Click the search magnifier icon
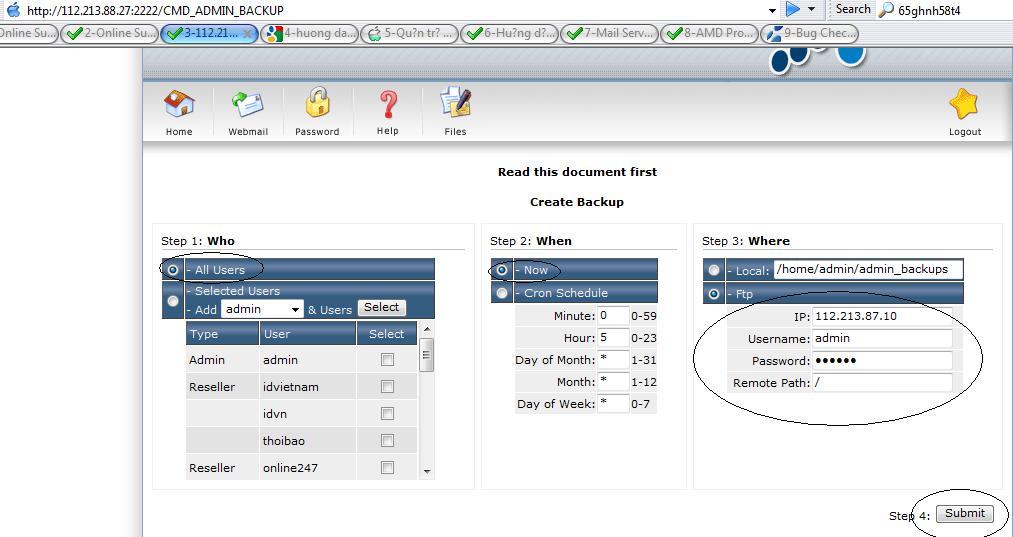1013x537 pixels. click(x=886, y=10)
